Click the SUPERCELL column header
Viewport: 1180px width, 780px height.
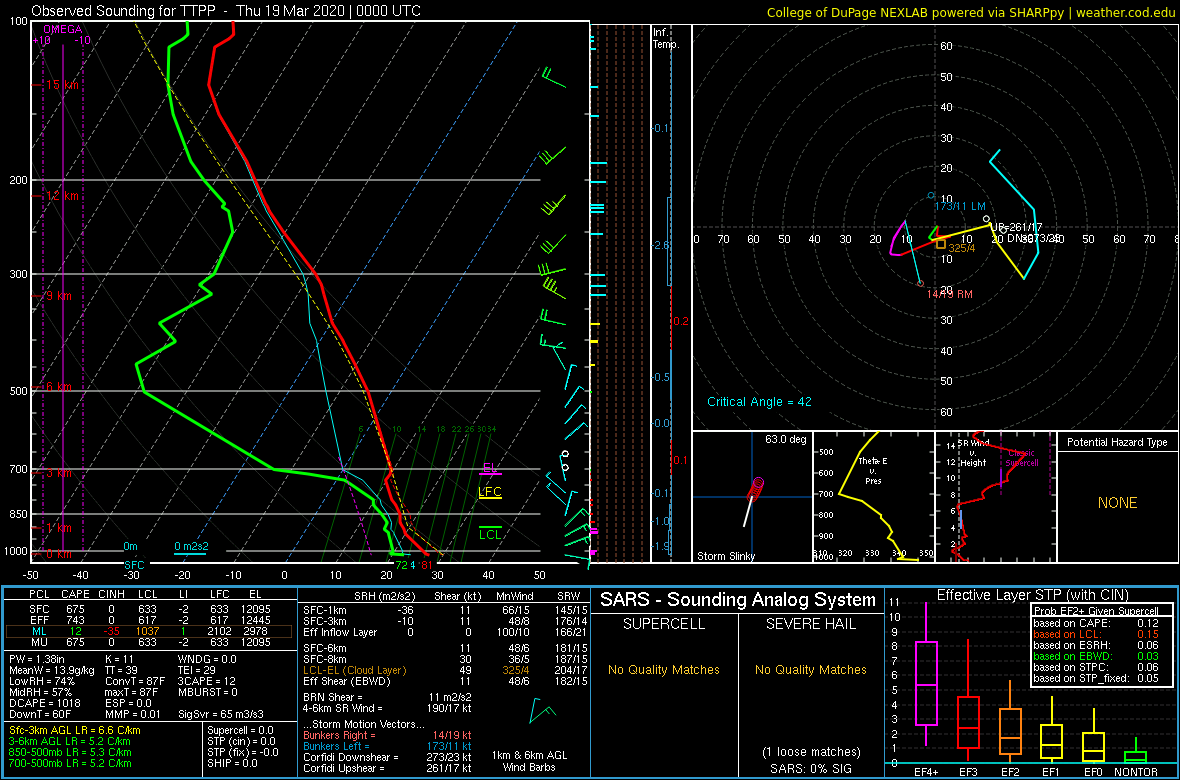(663, 624)
